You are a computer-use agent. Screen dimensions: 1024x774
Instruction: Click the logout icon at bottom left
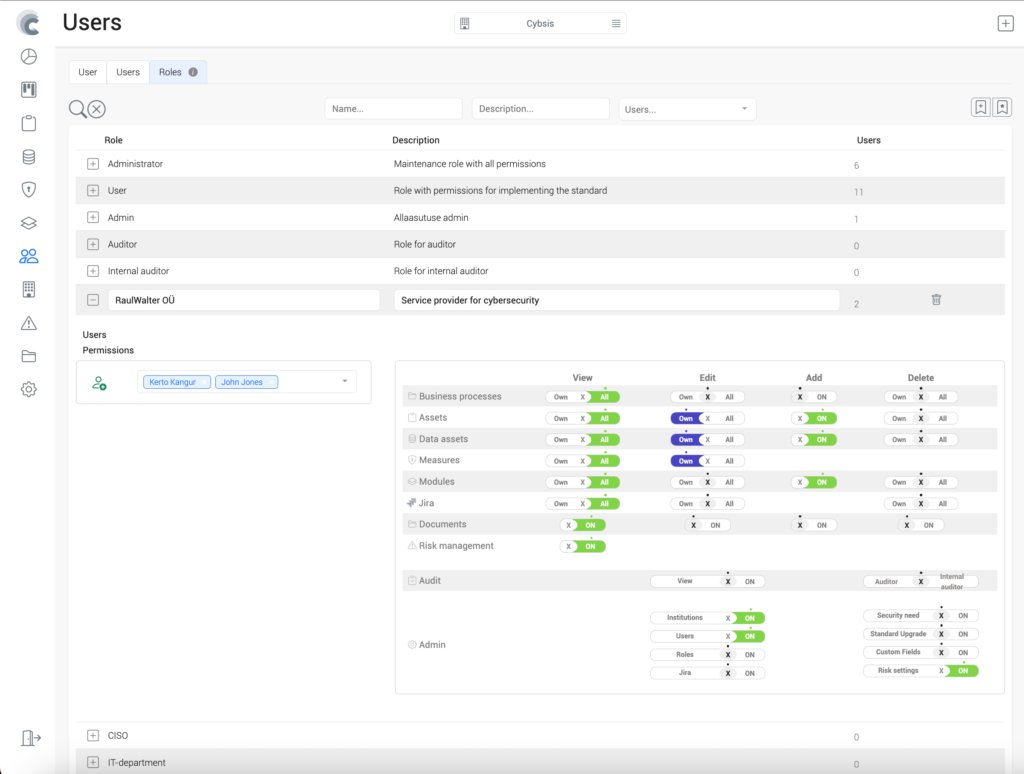[x=30, y=738]
